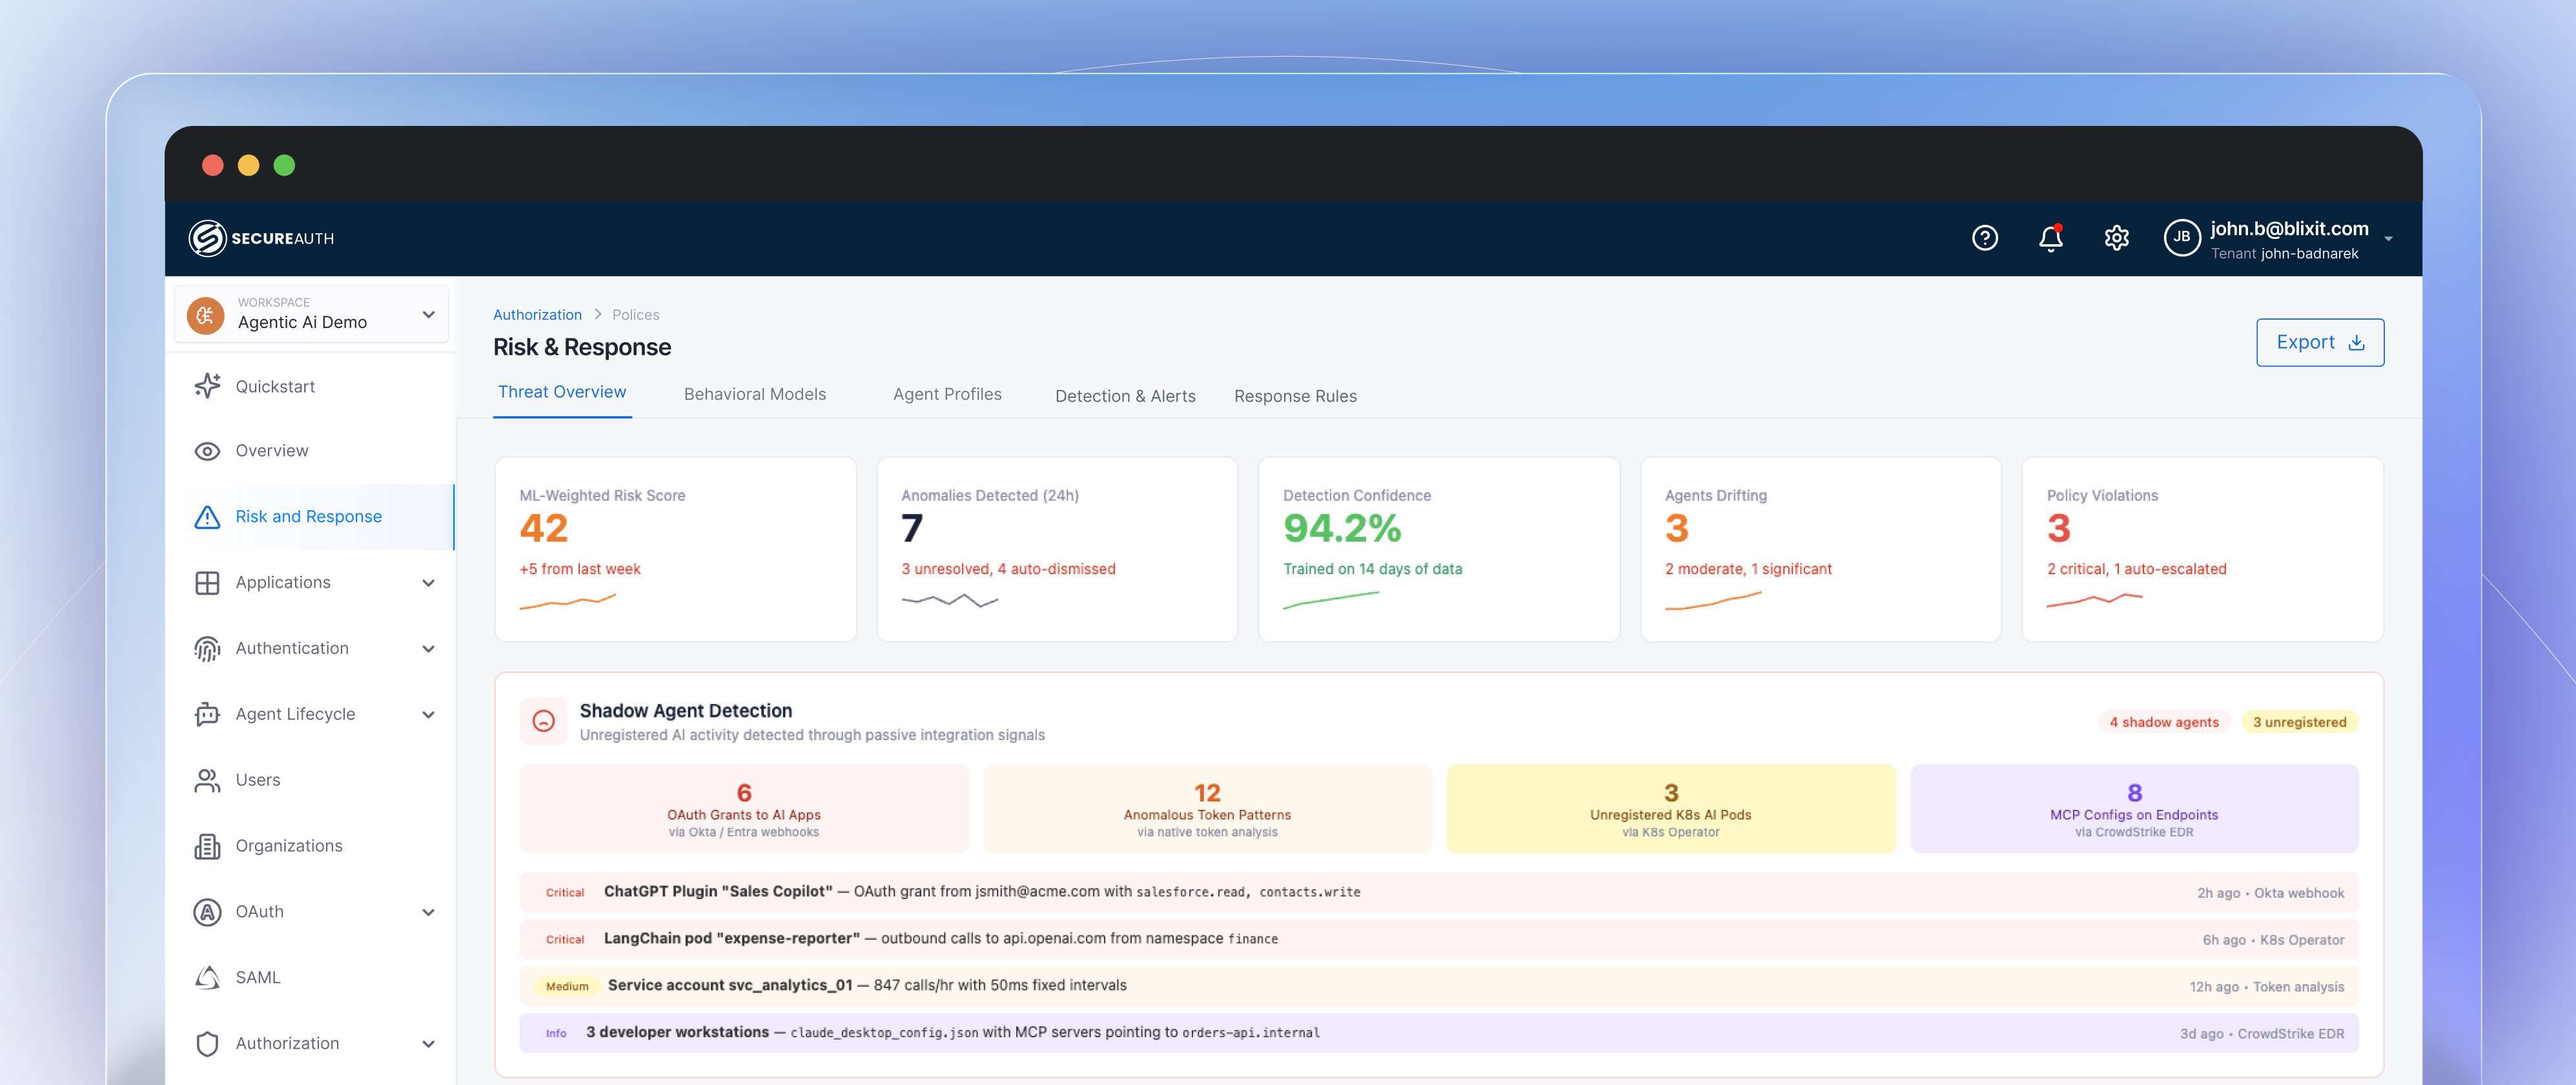Collapse the Authentication section chevron
This screenshot has width=2576, height=1085.
point(428,648)
